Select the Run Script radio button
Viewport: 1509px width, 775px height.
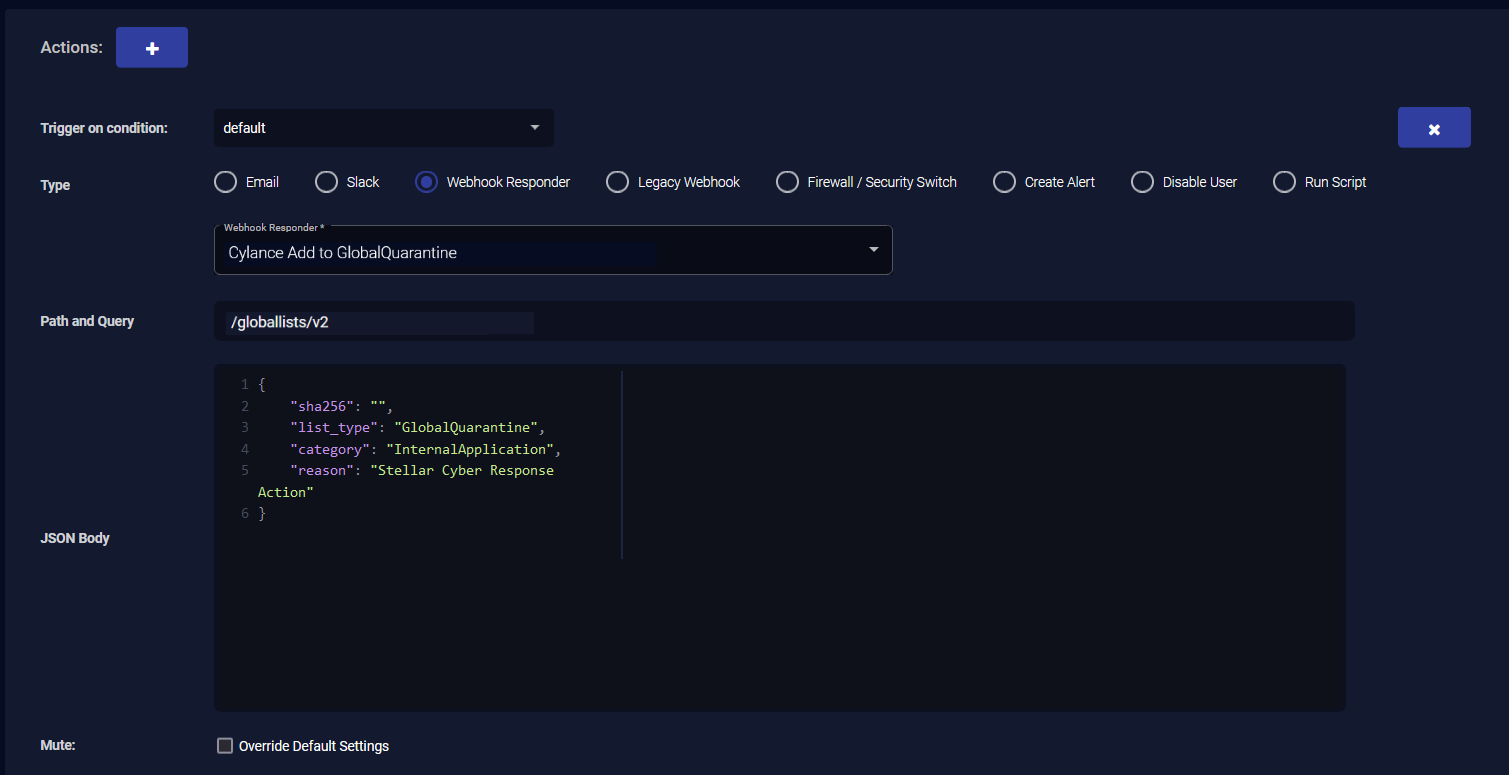tap(1284, 182)
